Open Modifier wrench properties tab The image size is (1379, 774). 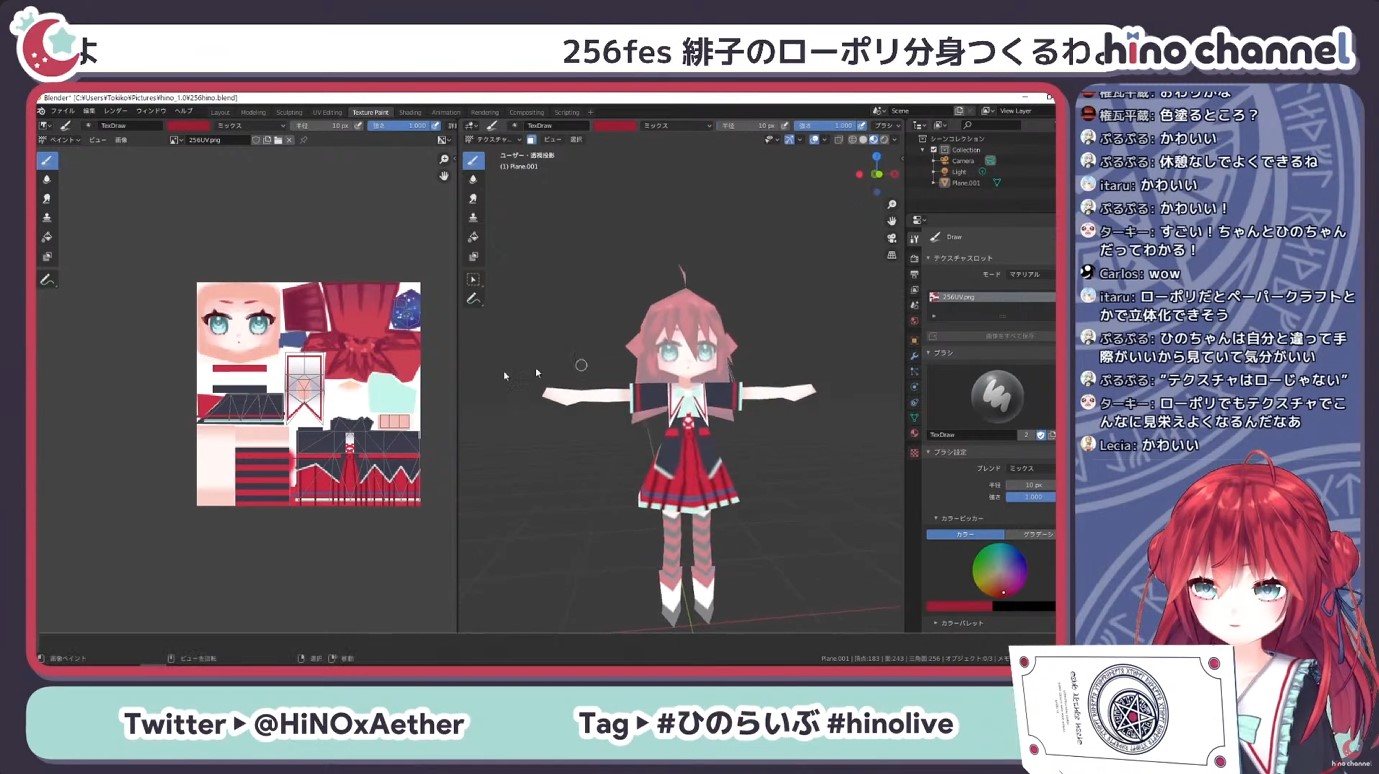pos(914,356)
